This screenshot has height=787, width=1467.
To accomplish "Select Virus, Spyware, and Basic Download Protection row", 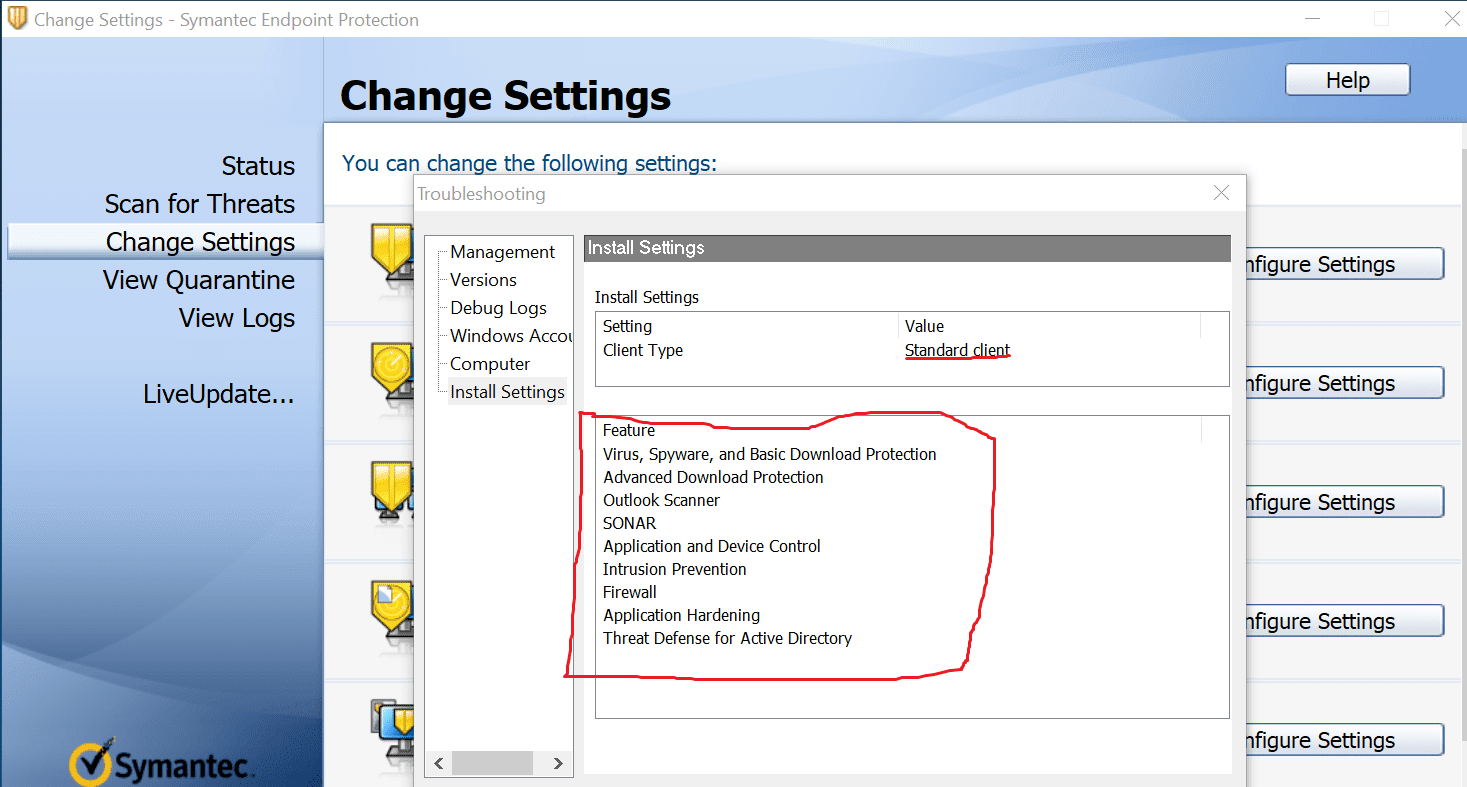I will [x=770, y=454].
